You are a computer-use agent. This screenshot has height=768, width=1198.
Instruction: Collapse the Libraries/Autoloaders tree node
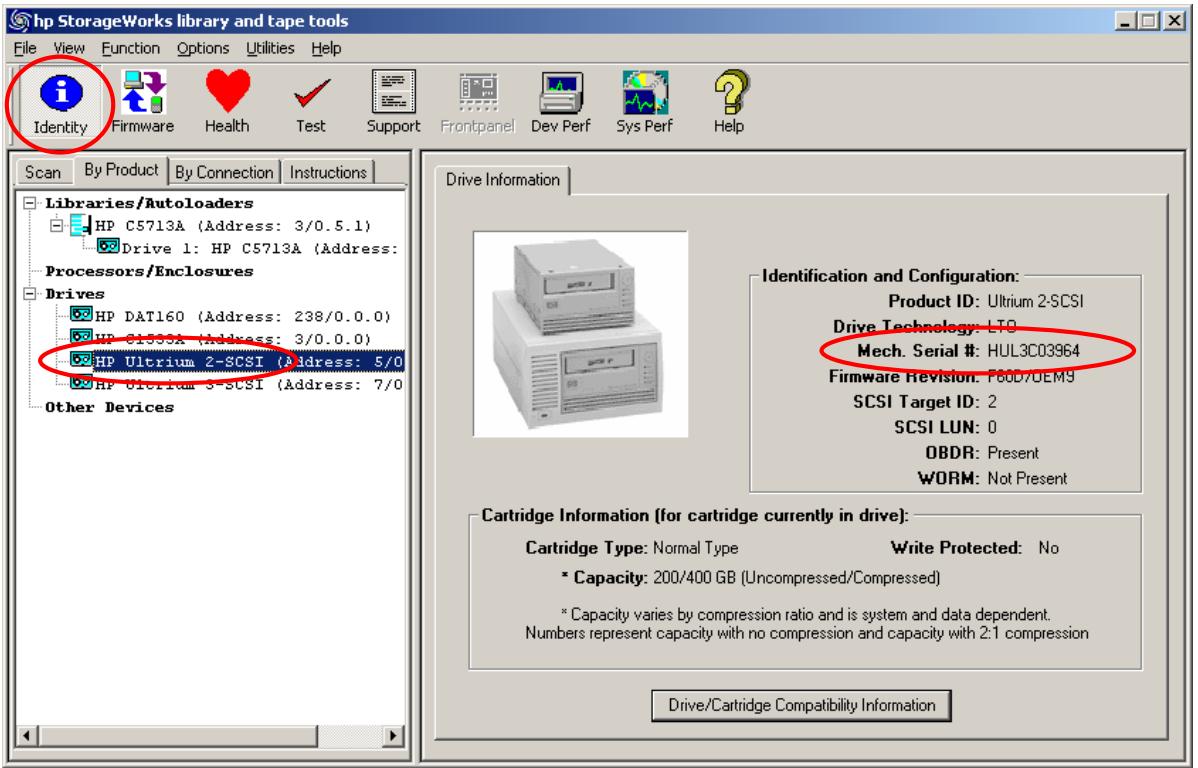tap(30, 203)
